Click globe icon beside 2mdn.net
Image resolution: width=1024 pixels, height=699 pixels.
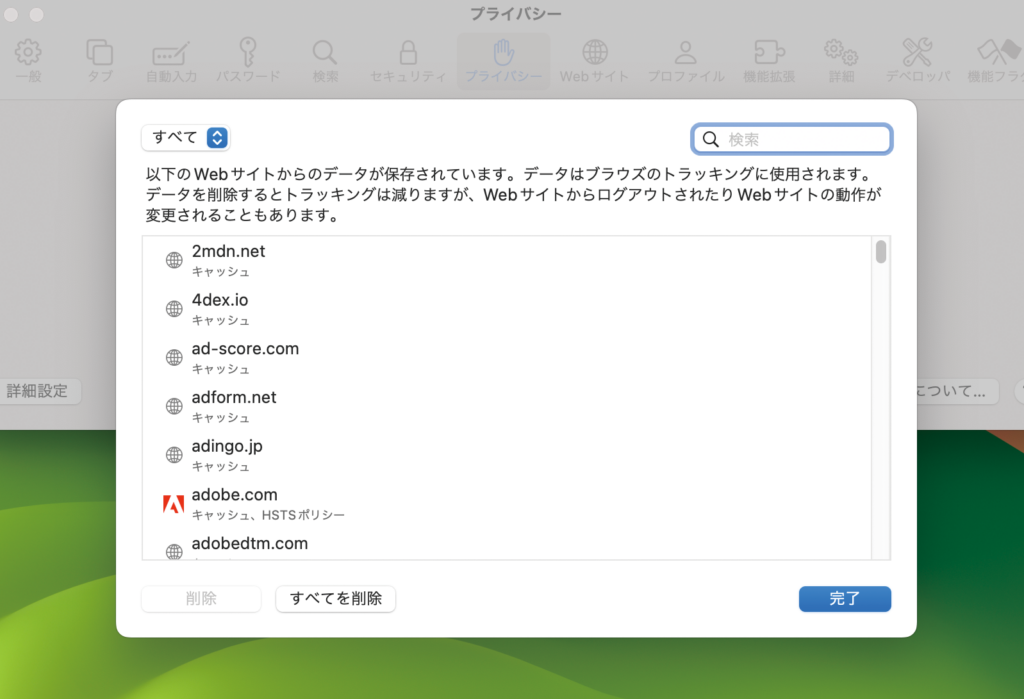pyautogui.click(x=174, y=260)
